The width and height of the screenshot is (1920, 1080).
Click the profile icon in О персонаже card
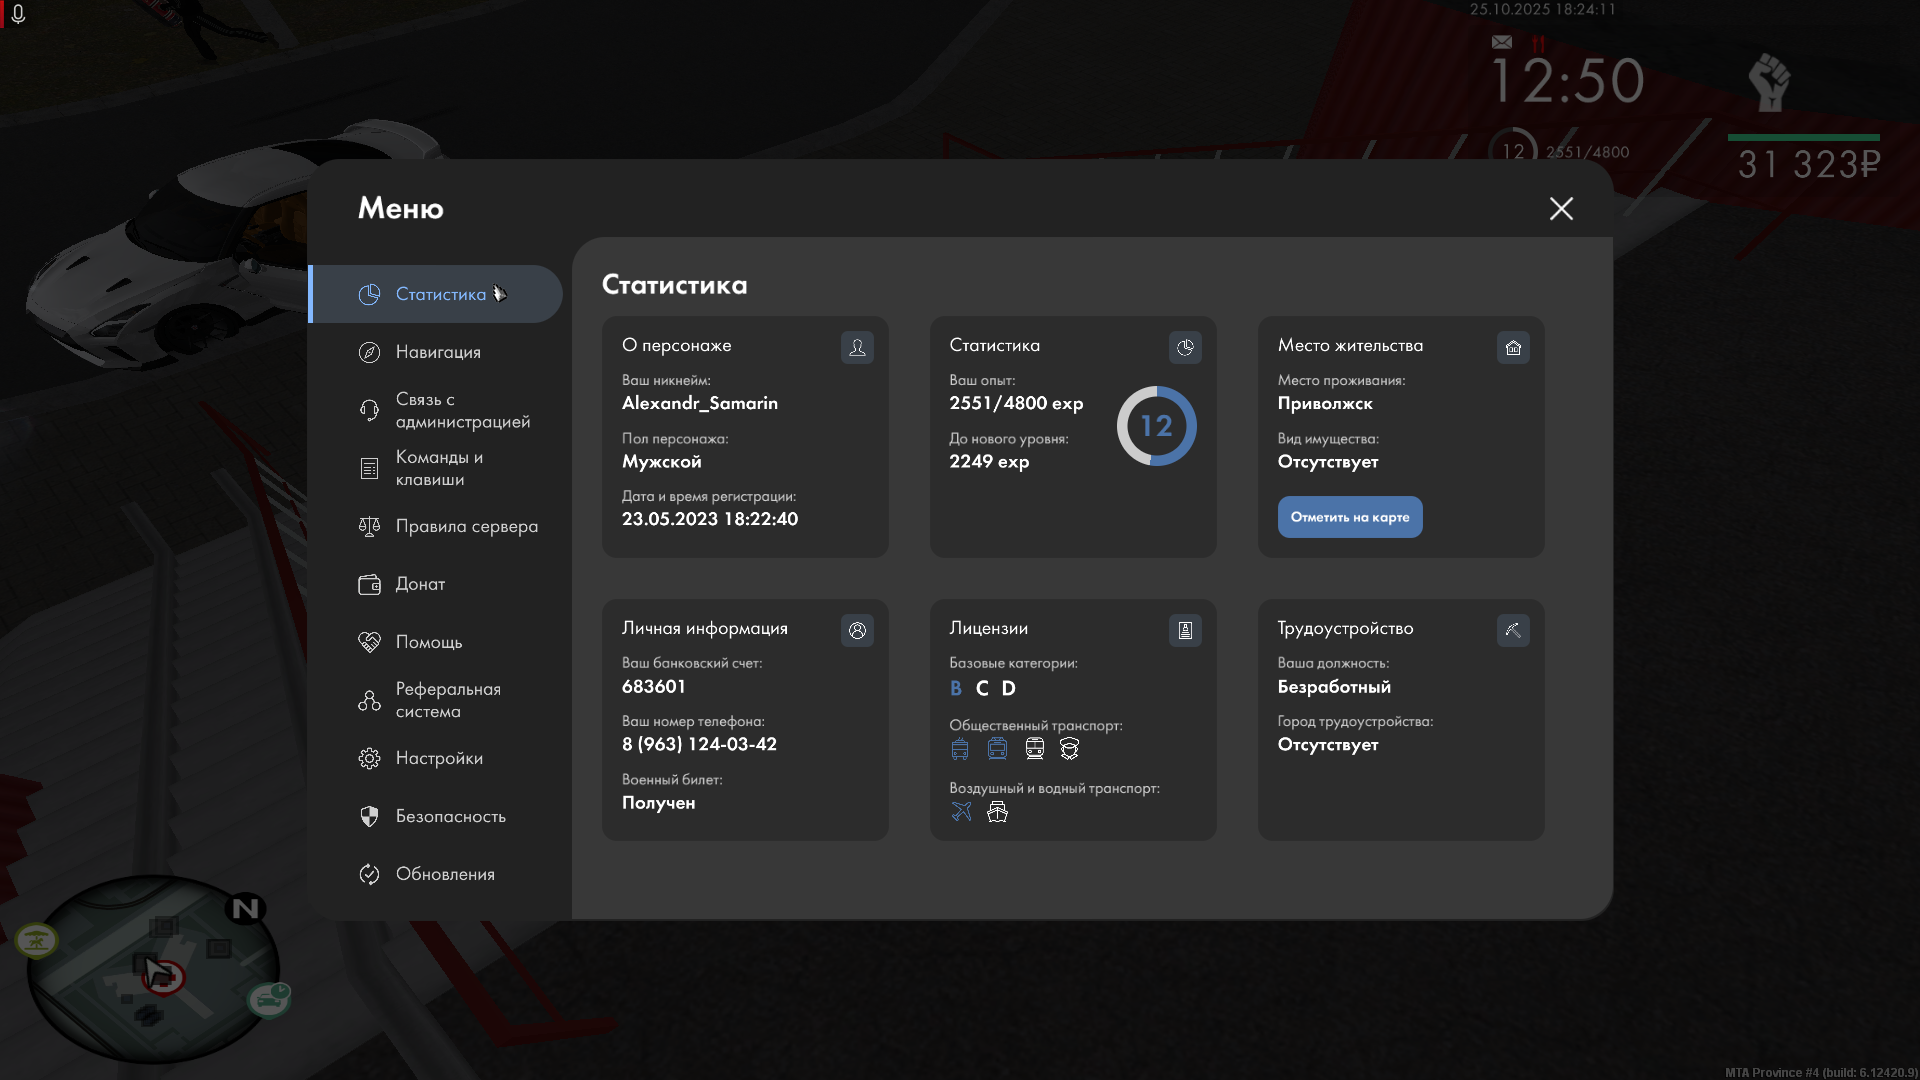pyautogui.click(x=857, y=347)
